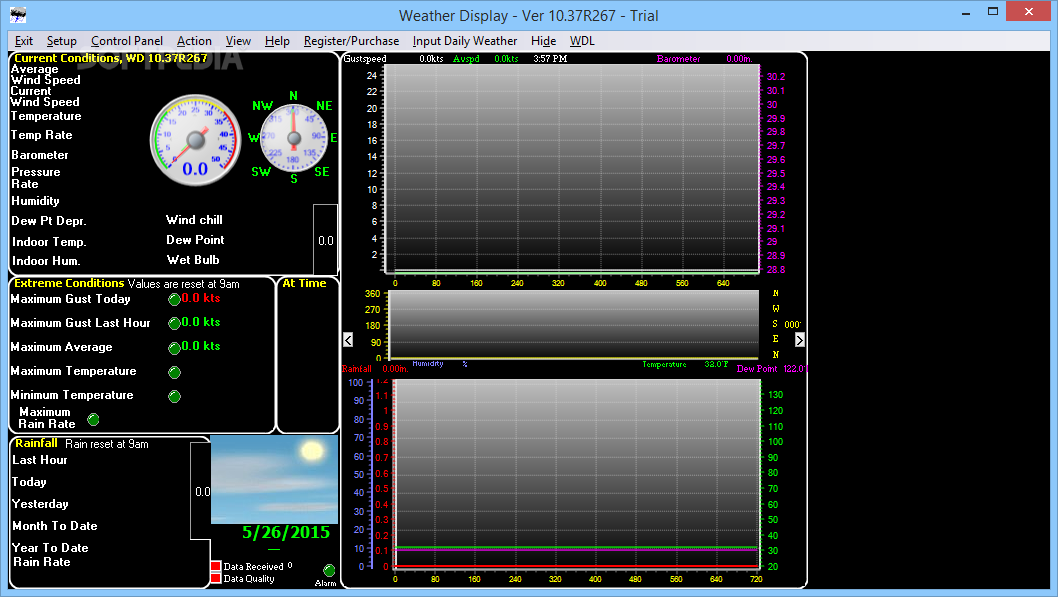Viewport: 1058px width, 597px height.
Task: Click the rain gauge bar showing 0.0
Action: point(201,491)
